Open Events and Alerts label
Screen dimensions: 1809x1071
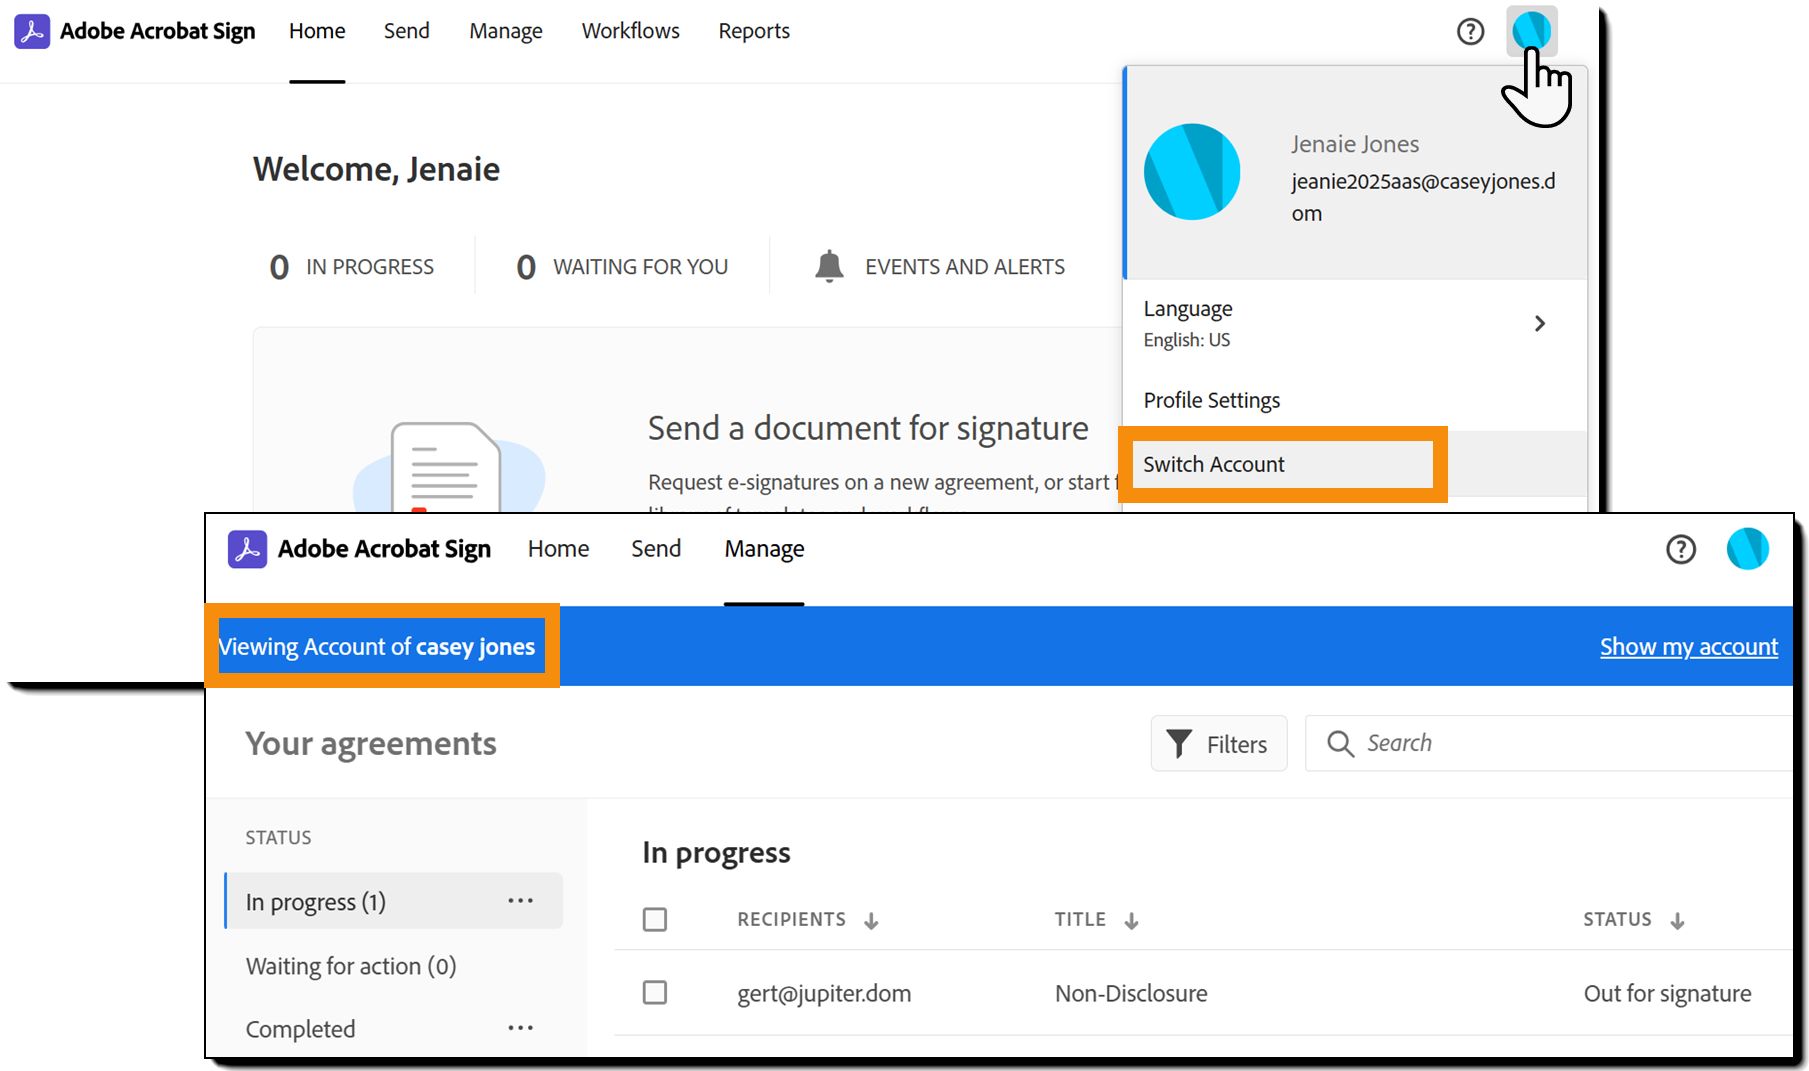pyautogui.click(x=965, y=267)
